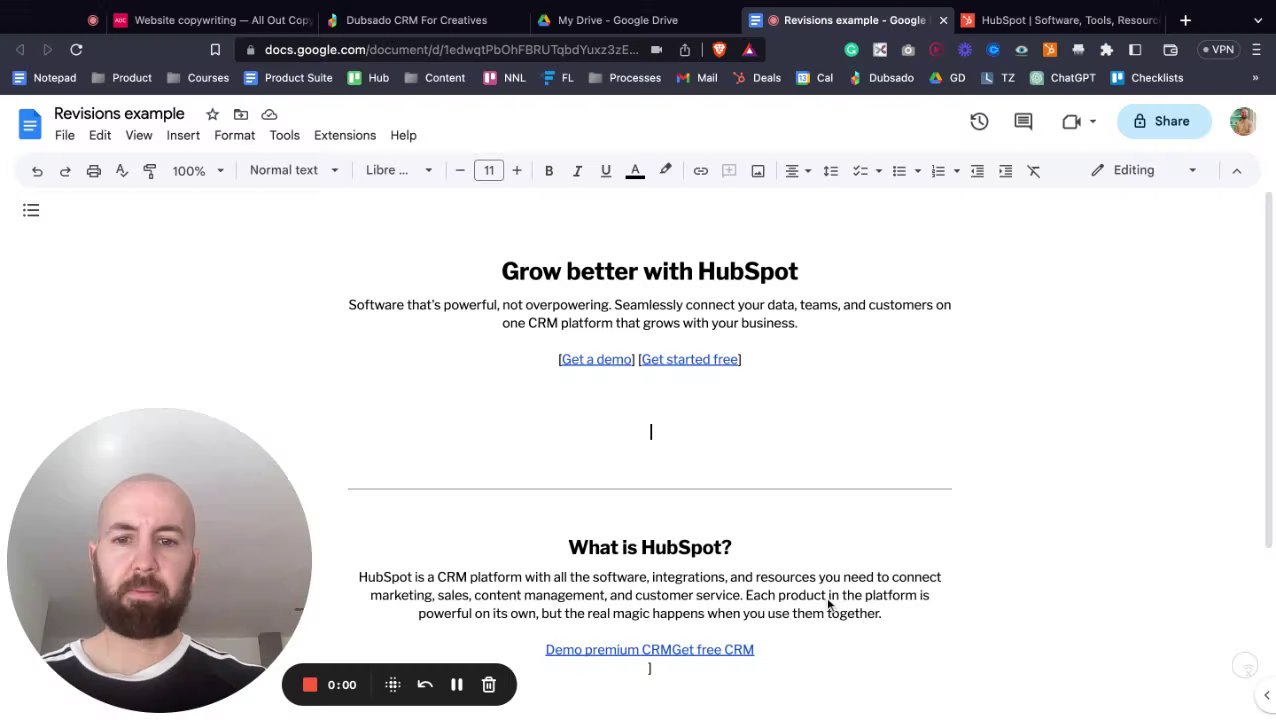This screenshot has height=720, width=1276.
Task: Select the Paint format roller
Action: pos(150,171)
